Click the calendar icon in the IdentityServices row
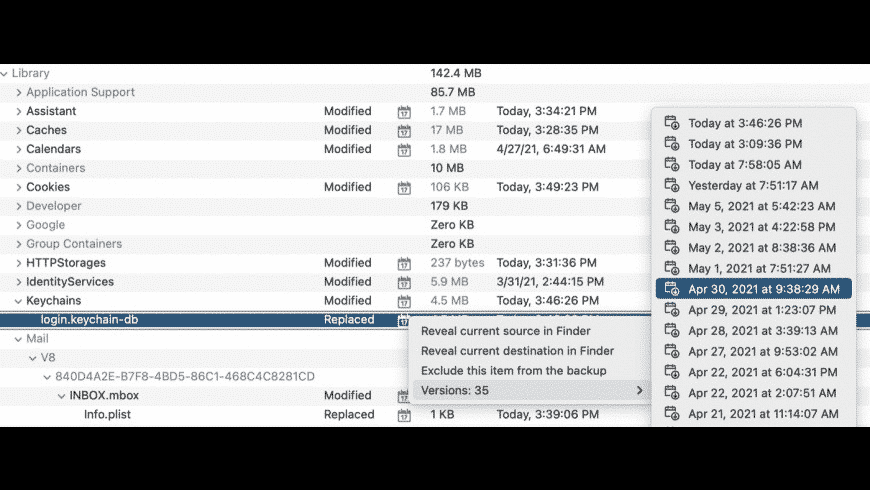 tap(404, 283)
